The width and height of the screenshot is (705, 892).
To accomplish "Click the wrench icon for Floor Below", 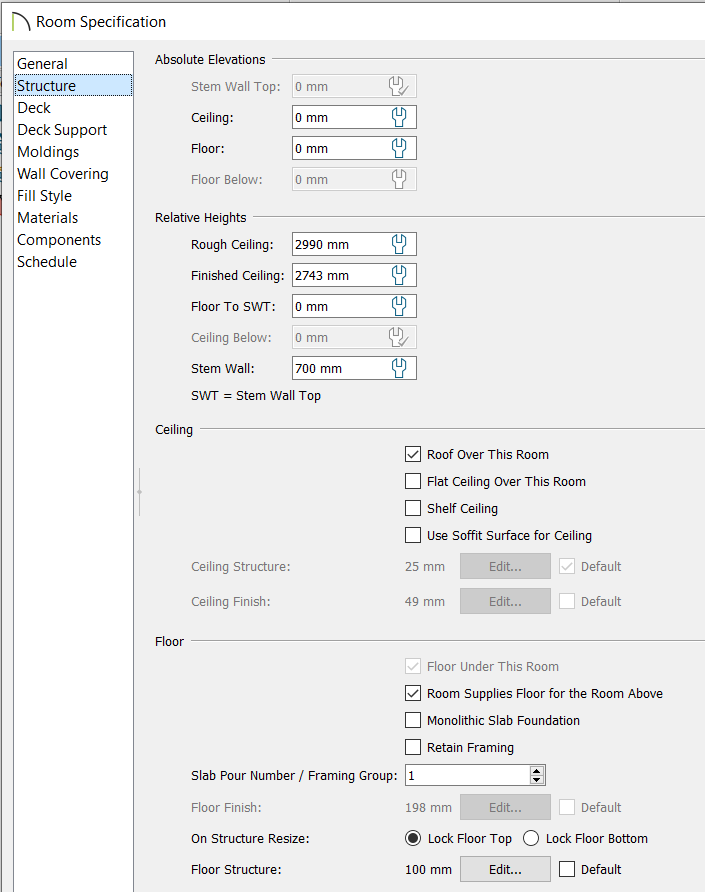I will click(x=399, y=179).
